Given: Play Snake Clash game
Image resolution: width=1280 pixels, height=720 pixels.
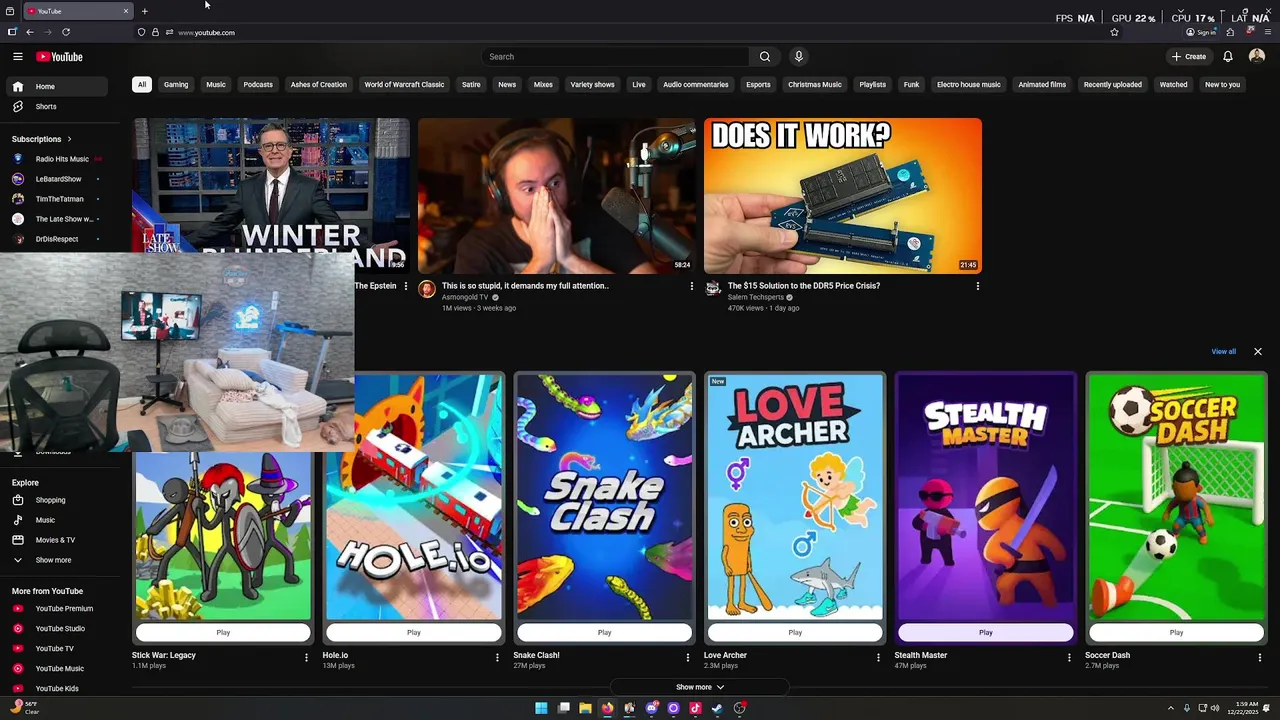Looking at the screenshot, I should [604, 632].
